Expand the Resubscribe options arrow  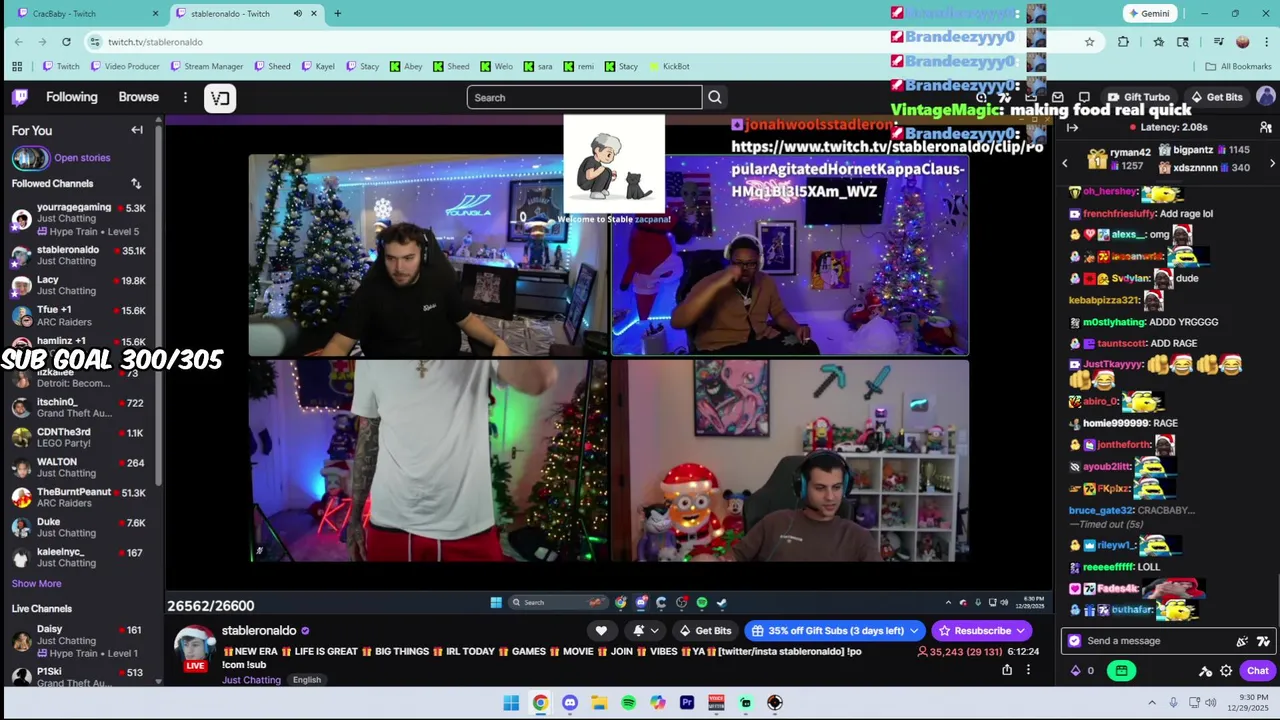pos(1021,631)
